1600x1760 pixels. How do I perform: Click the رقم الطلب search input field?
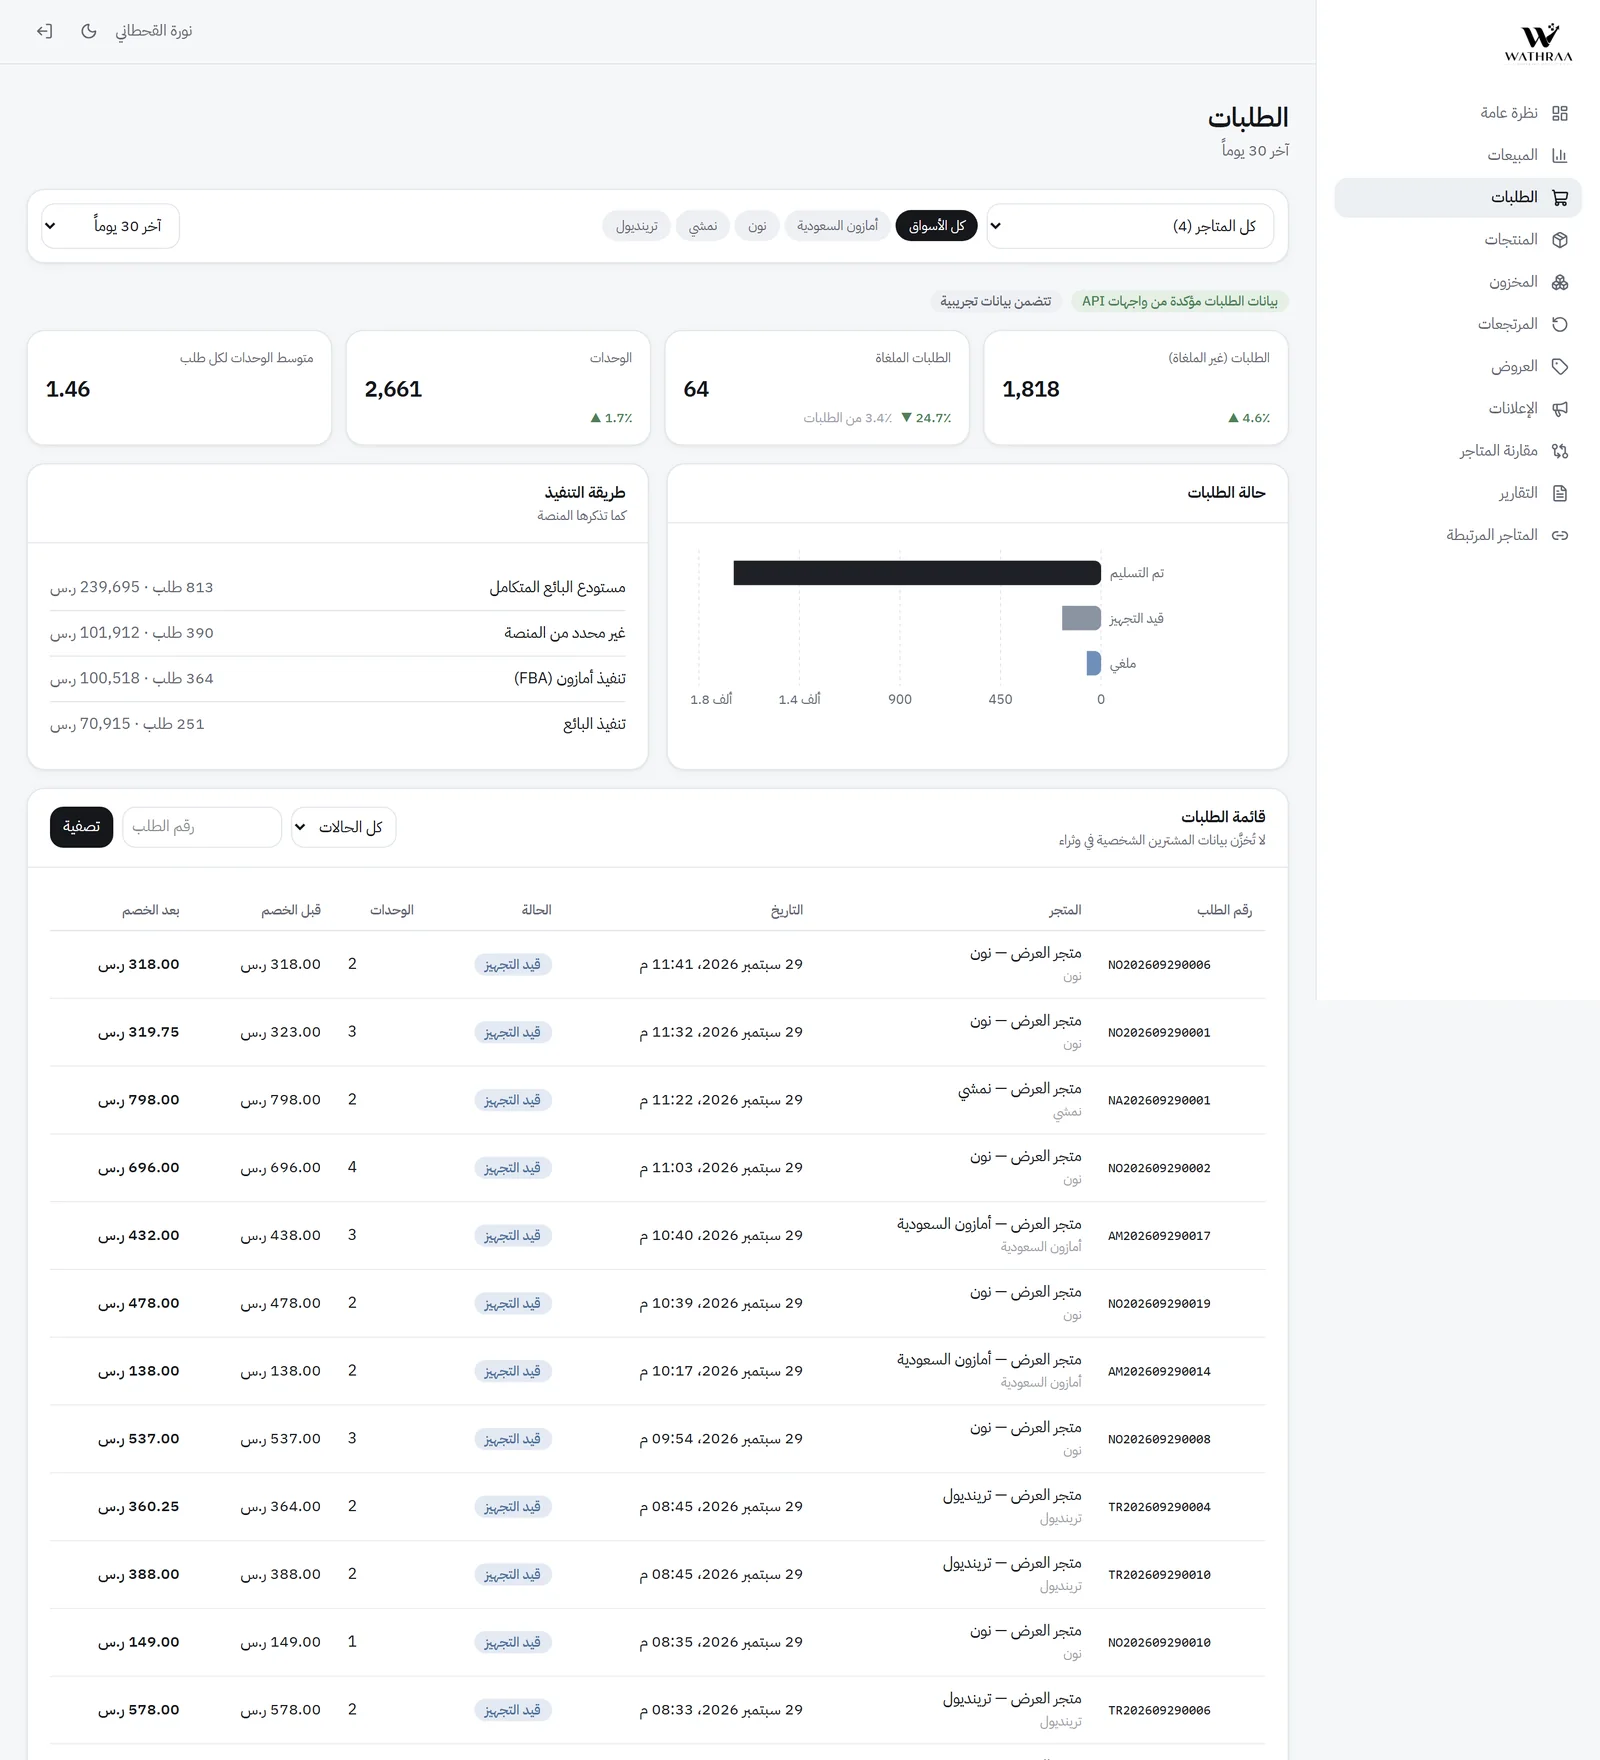point(202,827)
